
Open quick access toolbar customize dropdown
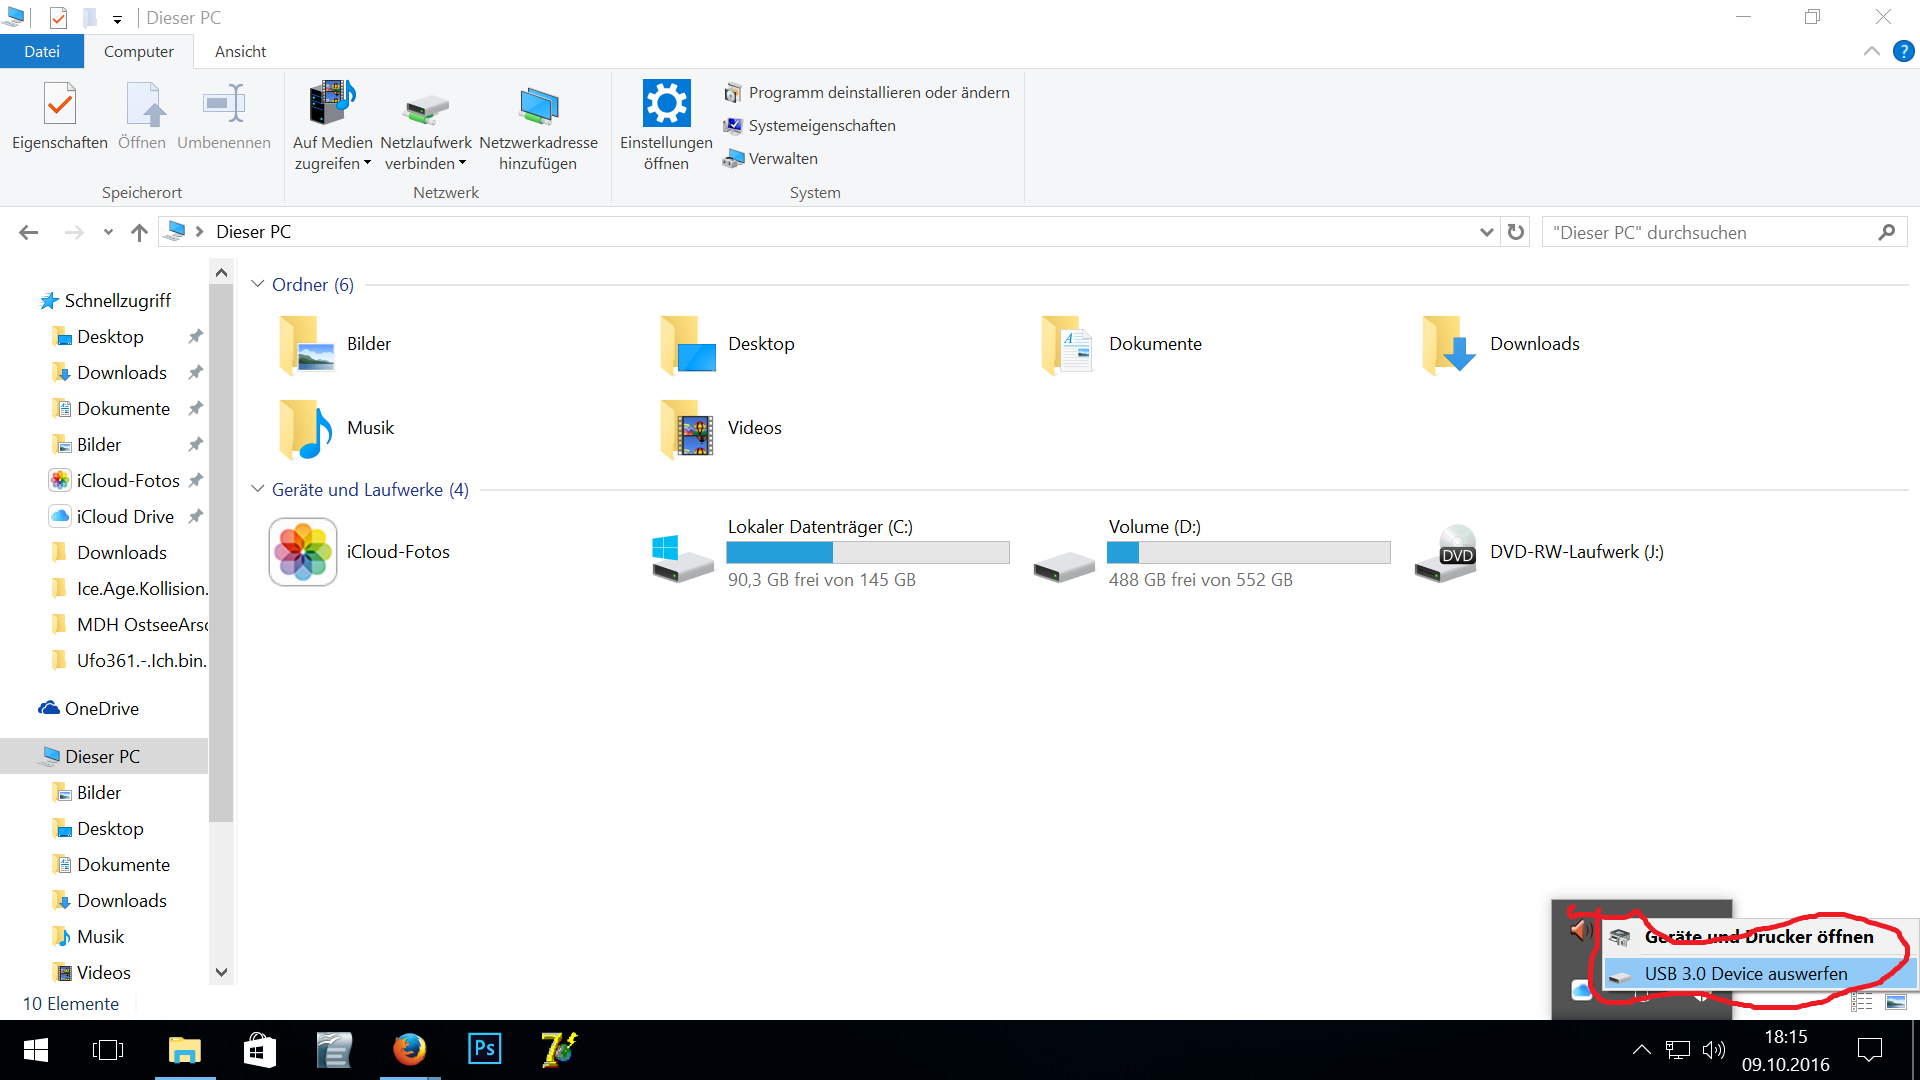tap(117, 18)
